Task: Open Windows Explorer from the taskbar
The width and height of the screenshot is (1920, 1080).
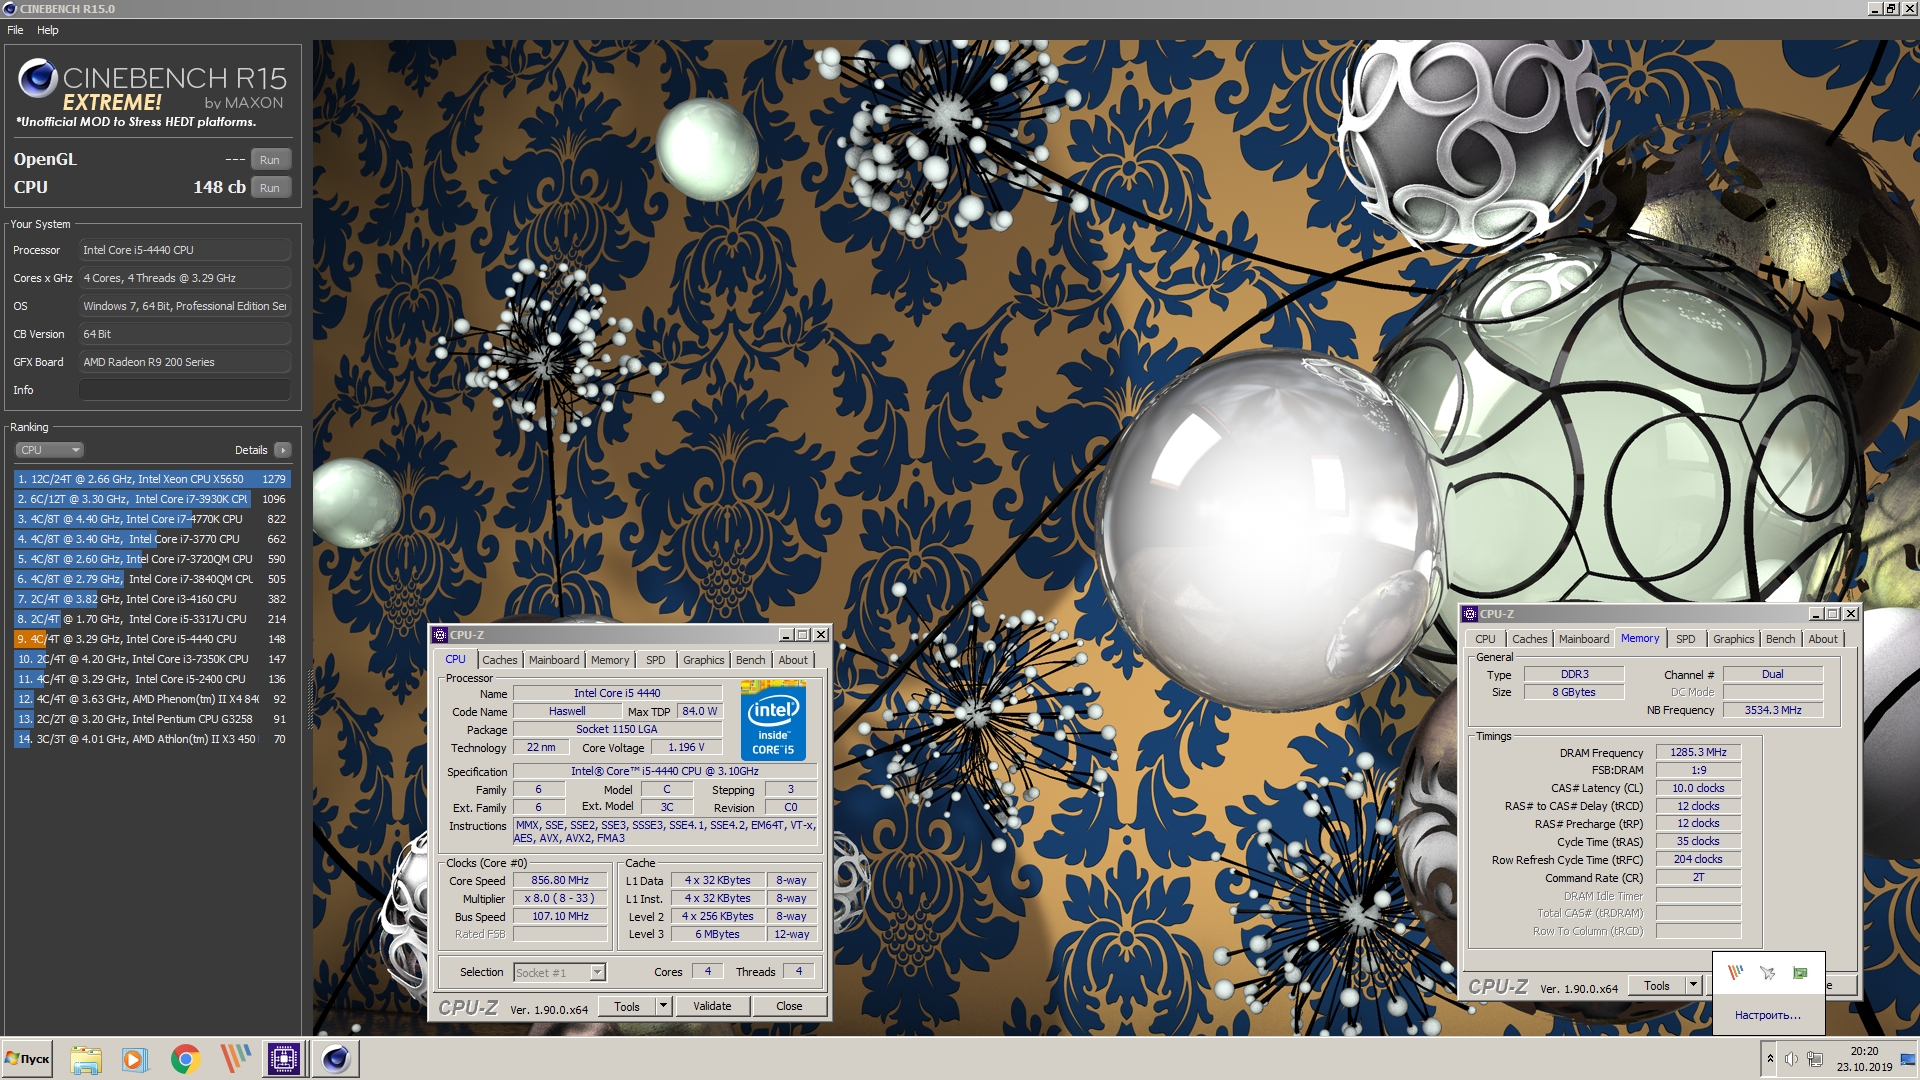Action: [x=86, y=1059]
